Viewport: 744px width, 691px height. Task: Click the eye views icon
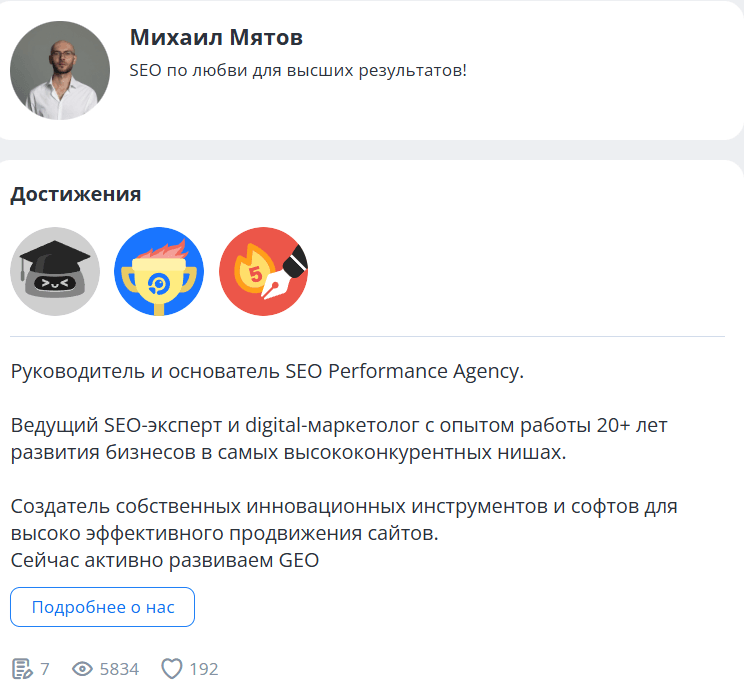click(83, 669)
